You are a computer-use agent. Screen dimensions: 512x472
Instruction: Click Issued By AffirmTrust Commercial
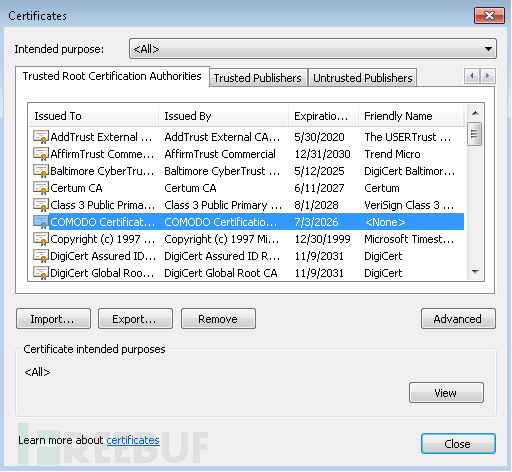tap(220, 154)
